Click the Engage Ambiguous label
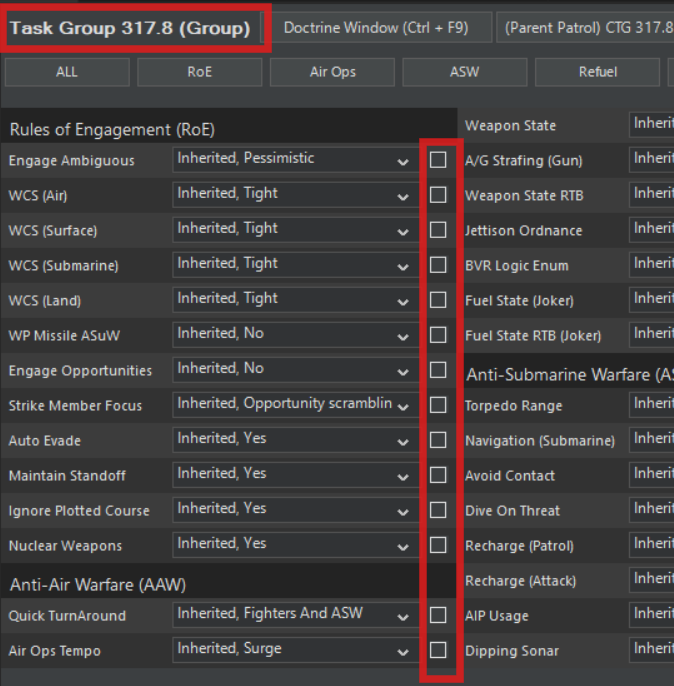Image resolution: width=674 pixels, height=686 pixels. [71, 161]
